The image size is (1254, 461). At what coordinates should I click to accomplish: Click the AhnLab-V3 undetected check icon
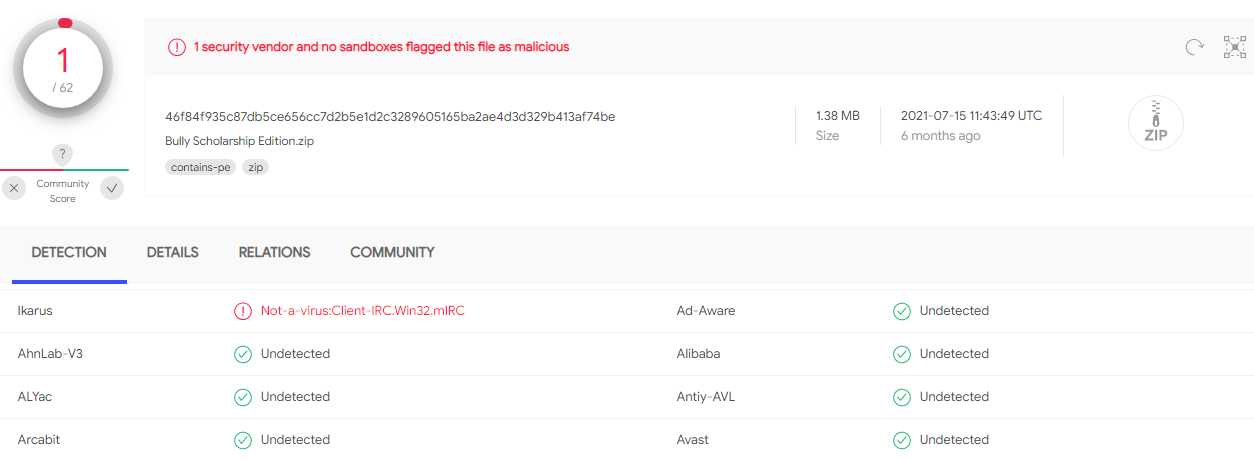coord(243,354)
